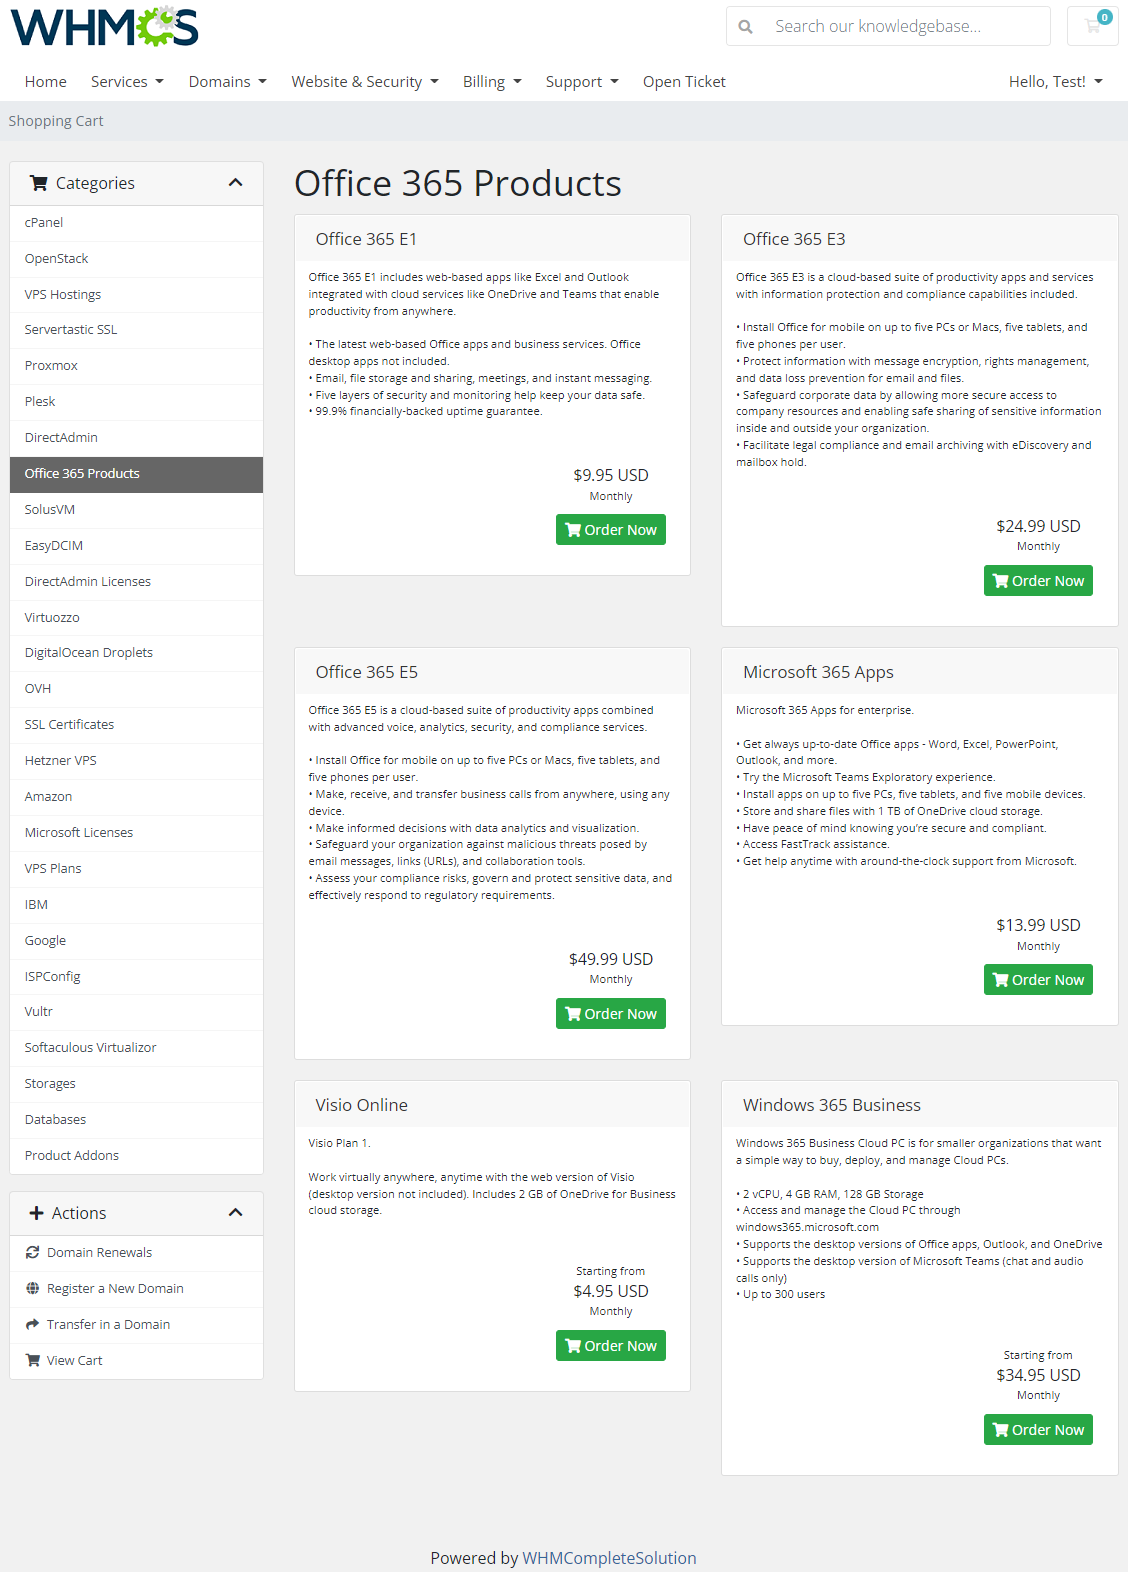
Task: Click the cart icon in Categories header
Action: point(39,183)
